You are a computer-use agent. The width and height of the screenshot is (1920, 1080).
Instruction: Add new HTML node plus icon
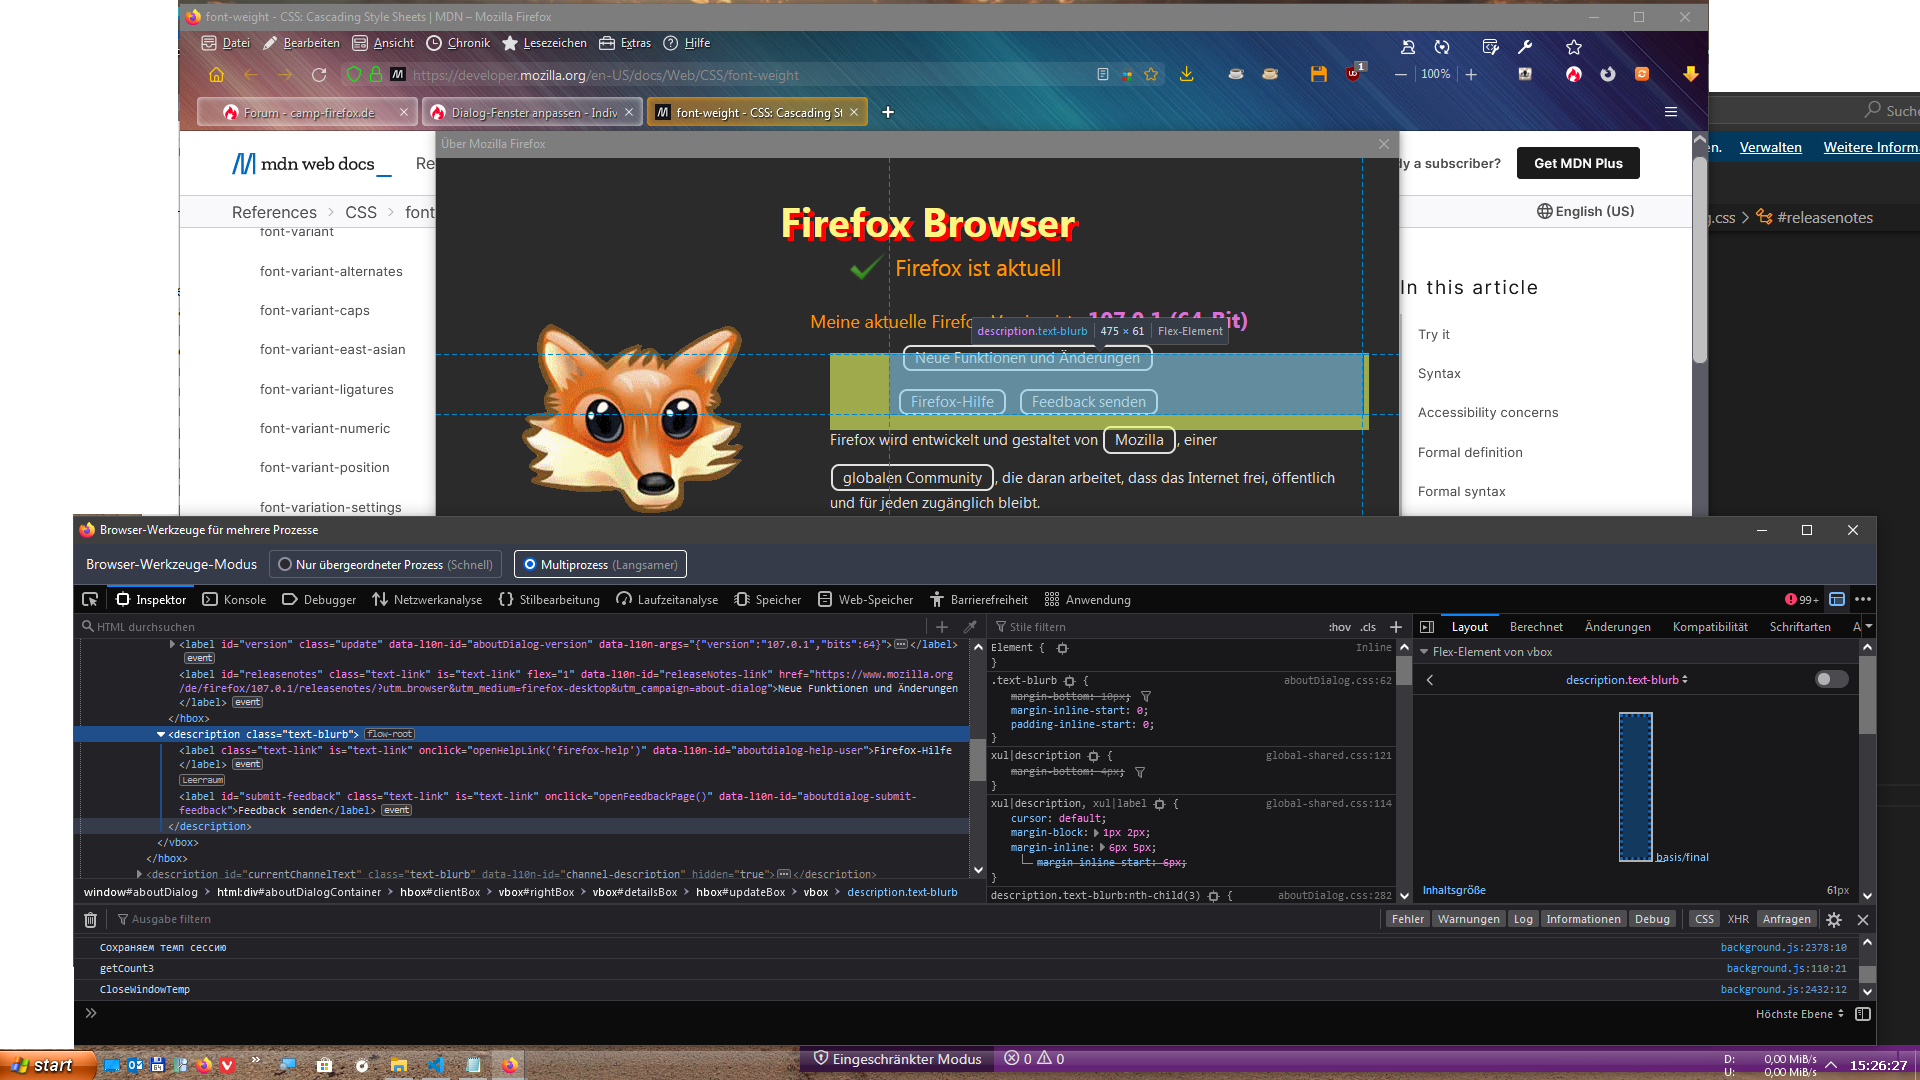[x=942, y=627]
